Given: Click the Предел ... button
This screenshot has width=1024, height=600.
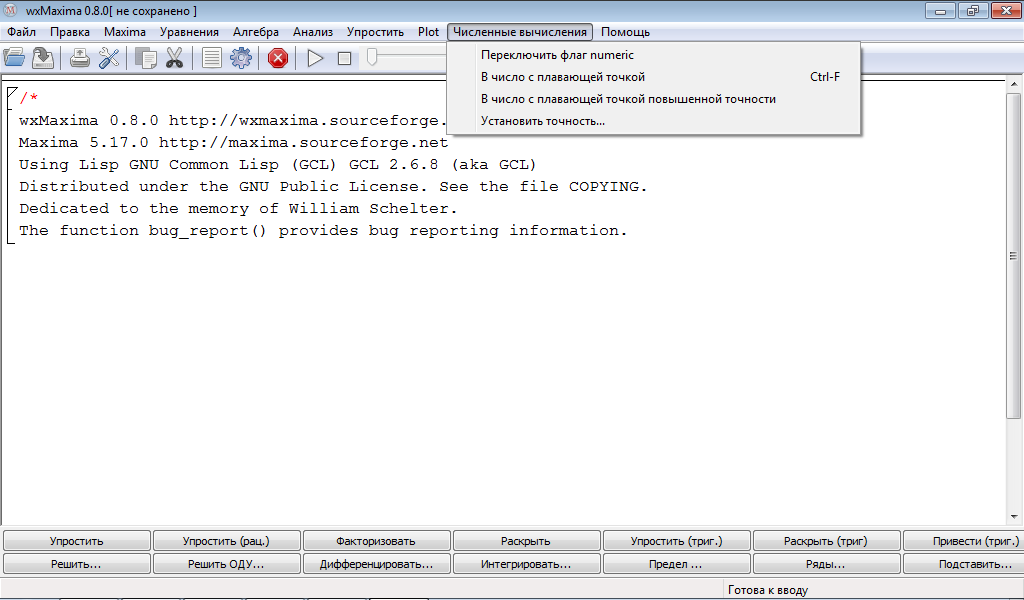Looking at the screenshot, I should [677, 564].
